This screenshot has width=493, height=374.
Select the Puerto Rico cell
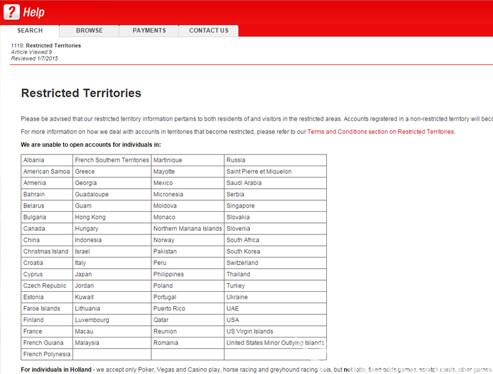click(x=188, y=308)
